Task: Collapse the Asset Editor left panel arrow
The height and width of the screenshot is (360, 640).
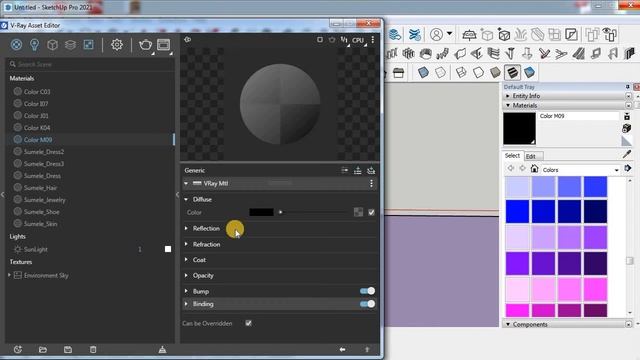Action: click(x=3, y=195)
